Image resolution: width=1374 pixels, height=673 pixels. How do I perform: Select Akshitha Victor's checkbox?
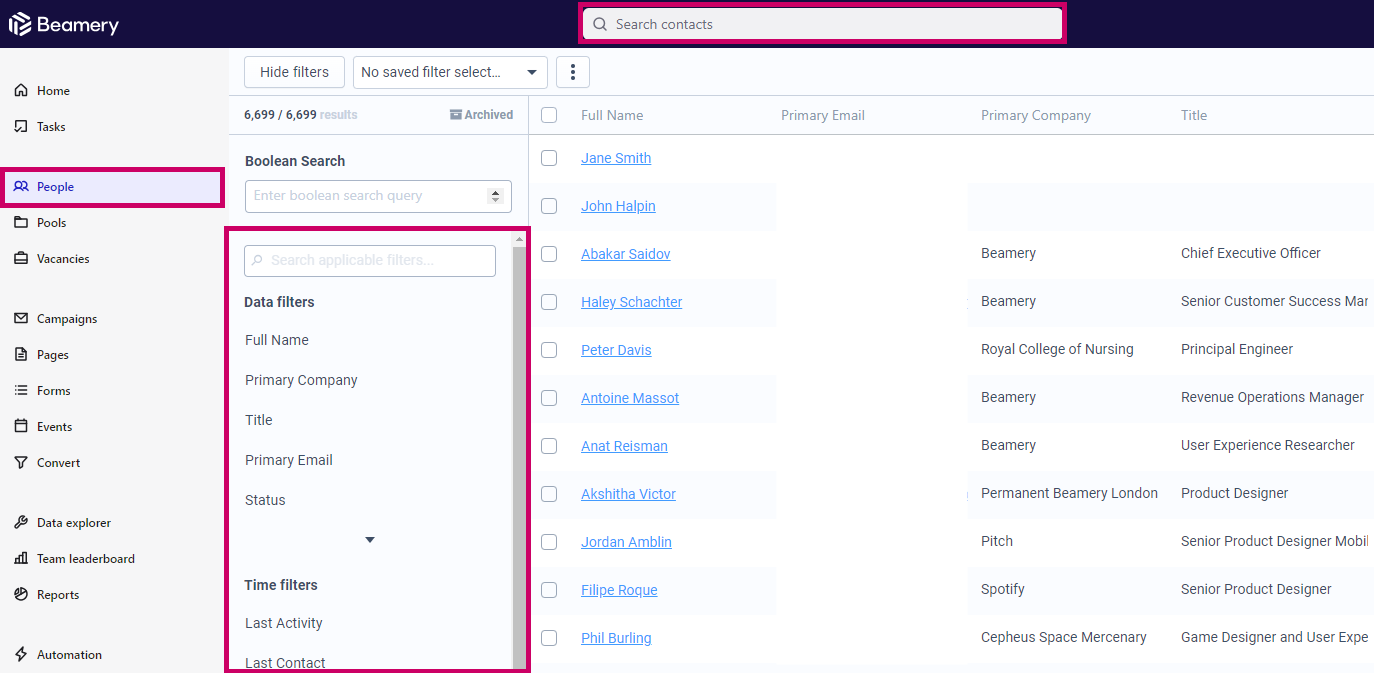coord(549,494)
